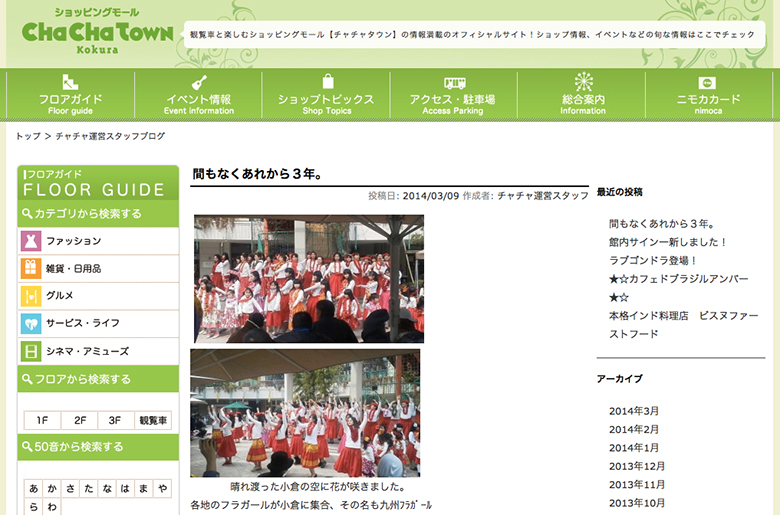Open the green cinema film icon
Image resolution: width=780 pixels, height=515 pixels.
tap(30, 351)
